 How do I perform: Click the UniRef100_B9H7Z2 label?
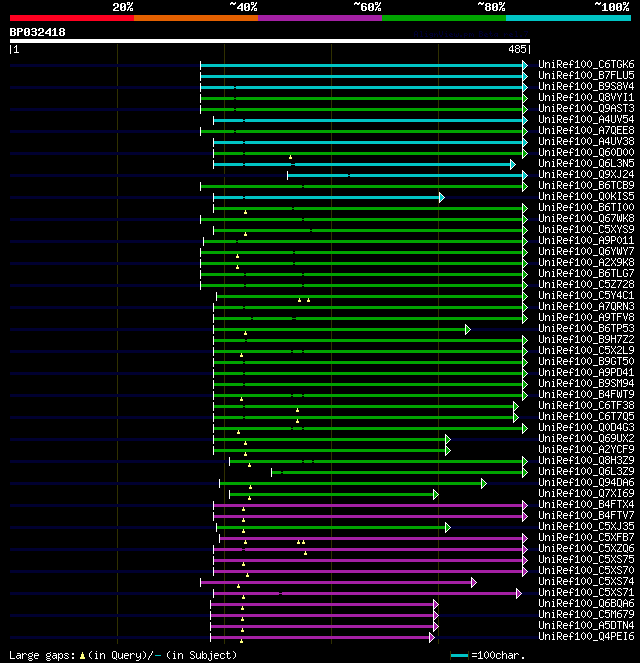[586, 339]
